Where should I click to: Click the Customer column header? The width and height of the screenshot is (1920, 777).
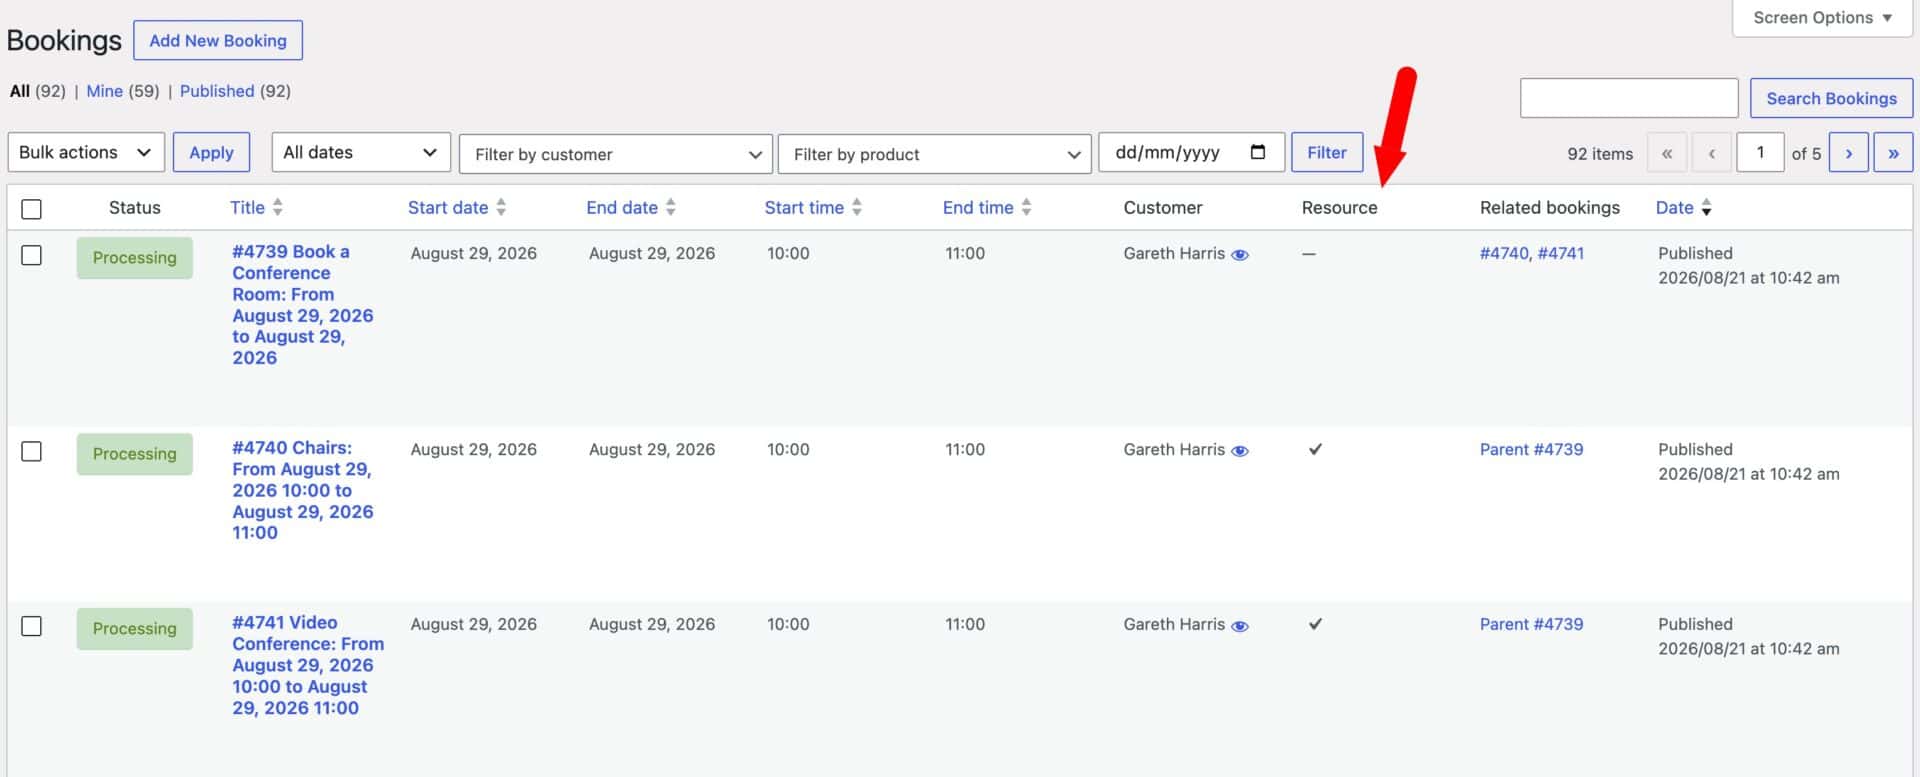click(x=1163, y=207)
